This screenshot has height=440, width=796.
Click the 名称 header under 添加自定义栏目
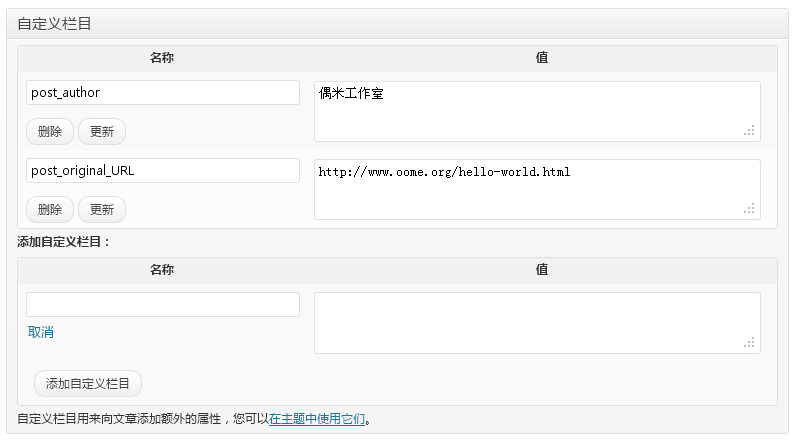162,270
